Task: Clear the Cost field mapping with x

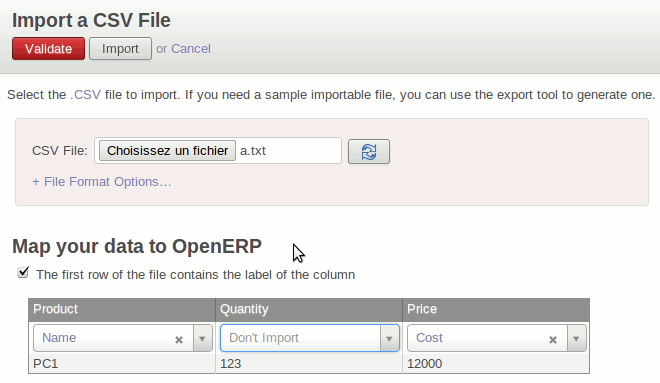Action: (553, 340)
